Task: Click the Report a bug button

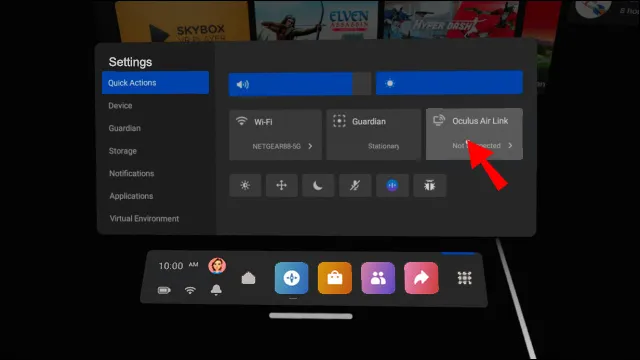Action: (429, 186)
